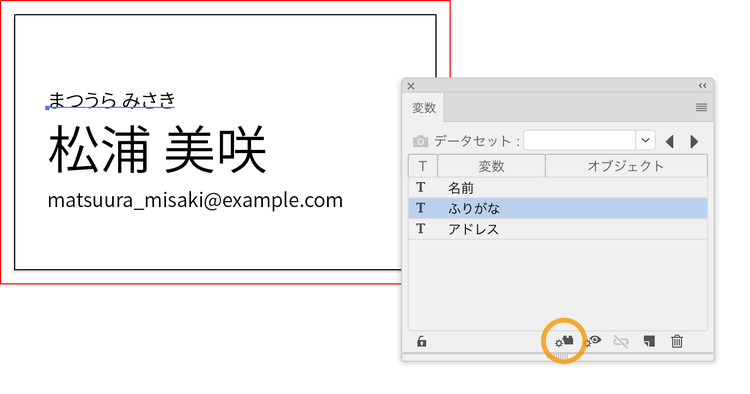Select the 松浦 美咲 name text

[x=157, y=149]
